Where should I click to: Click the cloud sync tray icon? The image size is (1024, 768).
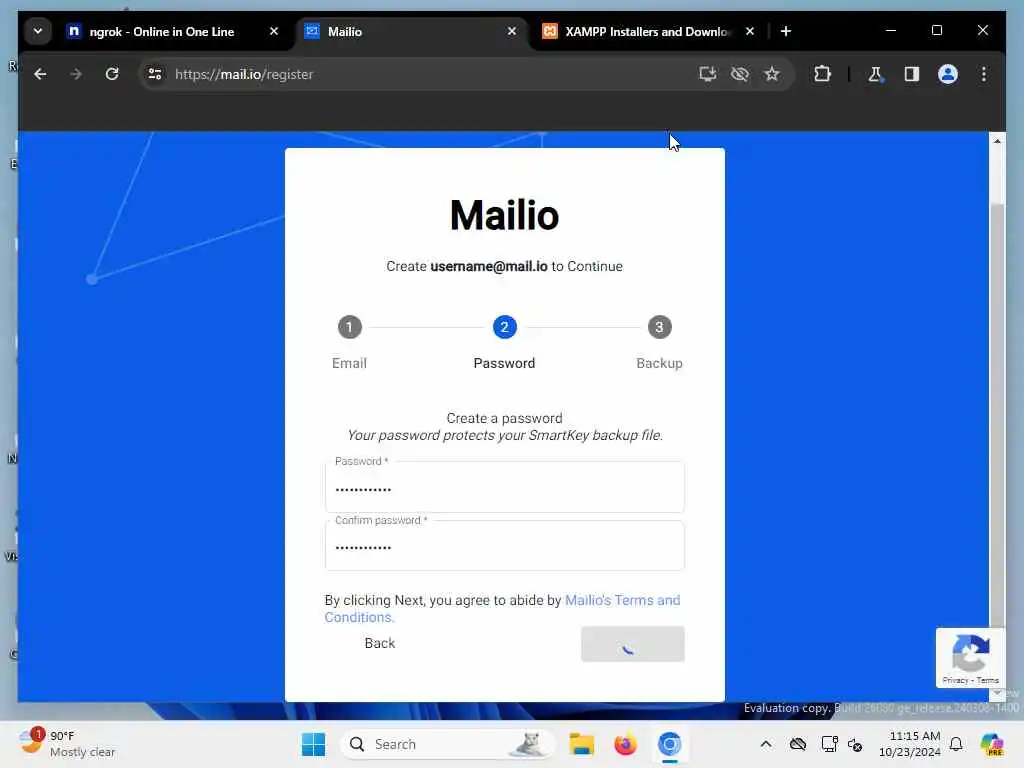pos(797,744)
